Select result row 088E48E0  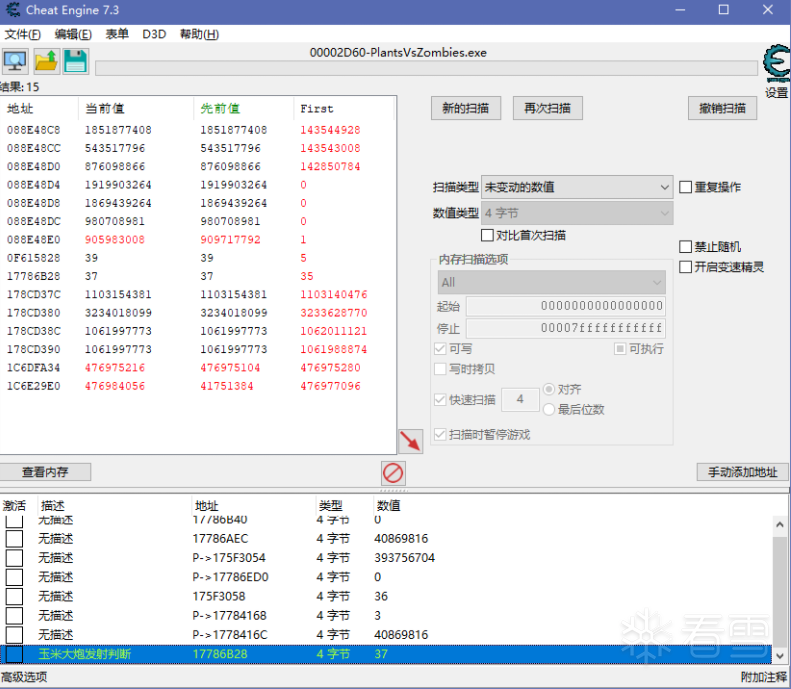coord(198,240)
